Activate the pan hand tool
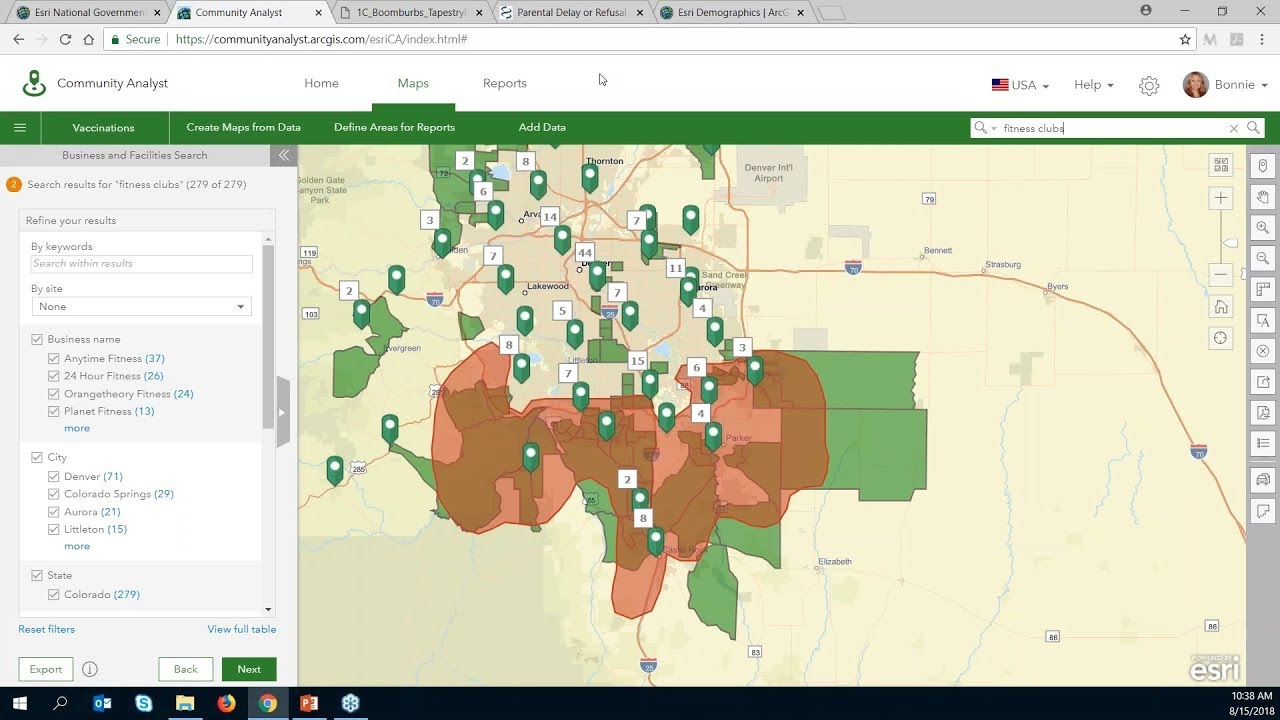Screen dimensions: 1280x720 point(1263,197)
